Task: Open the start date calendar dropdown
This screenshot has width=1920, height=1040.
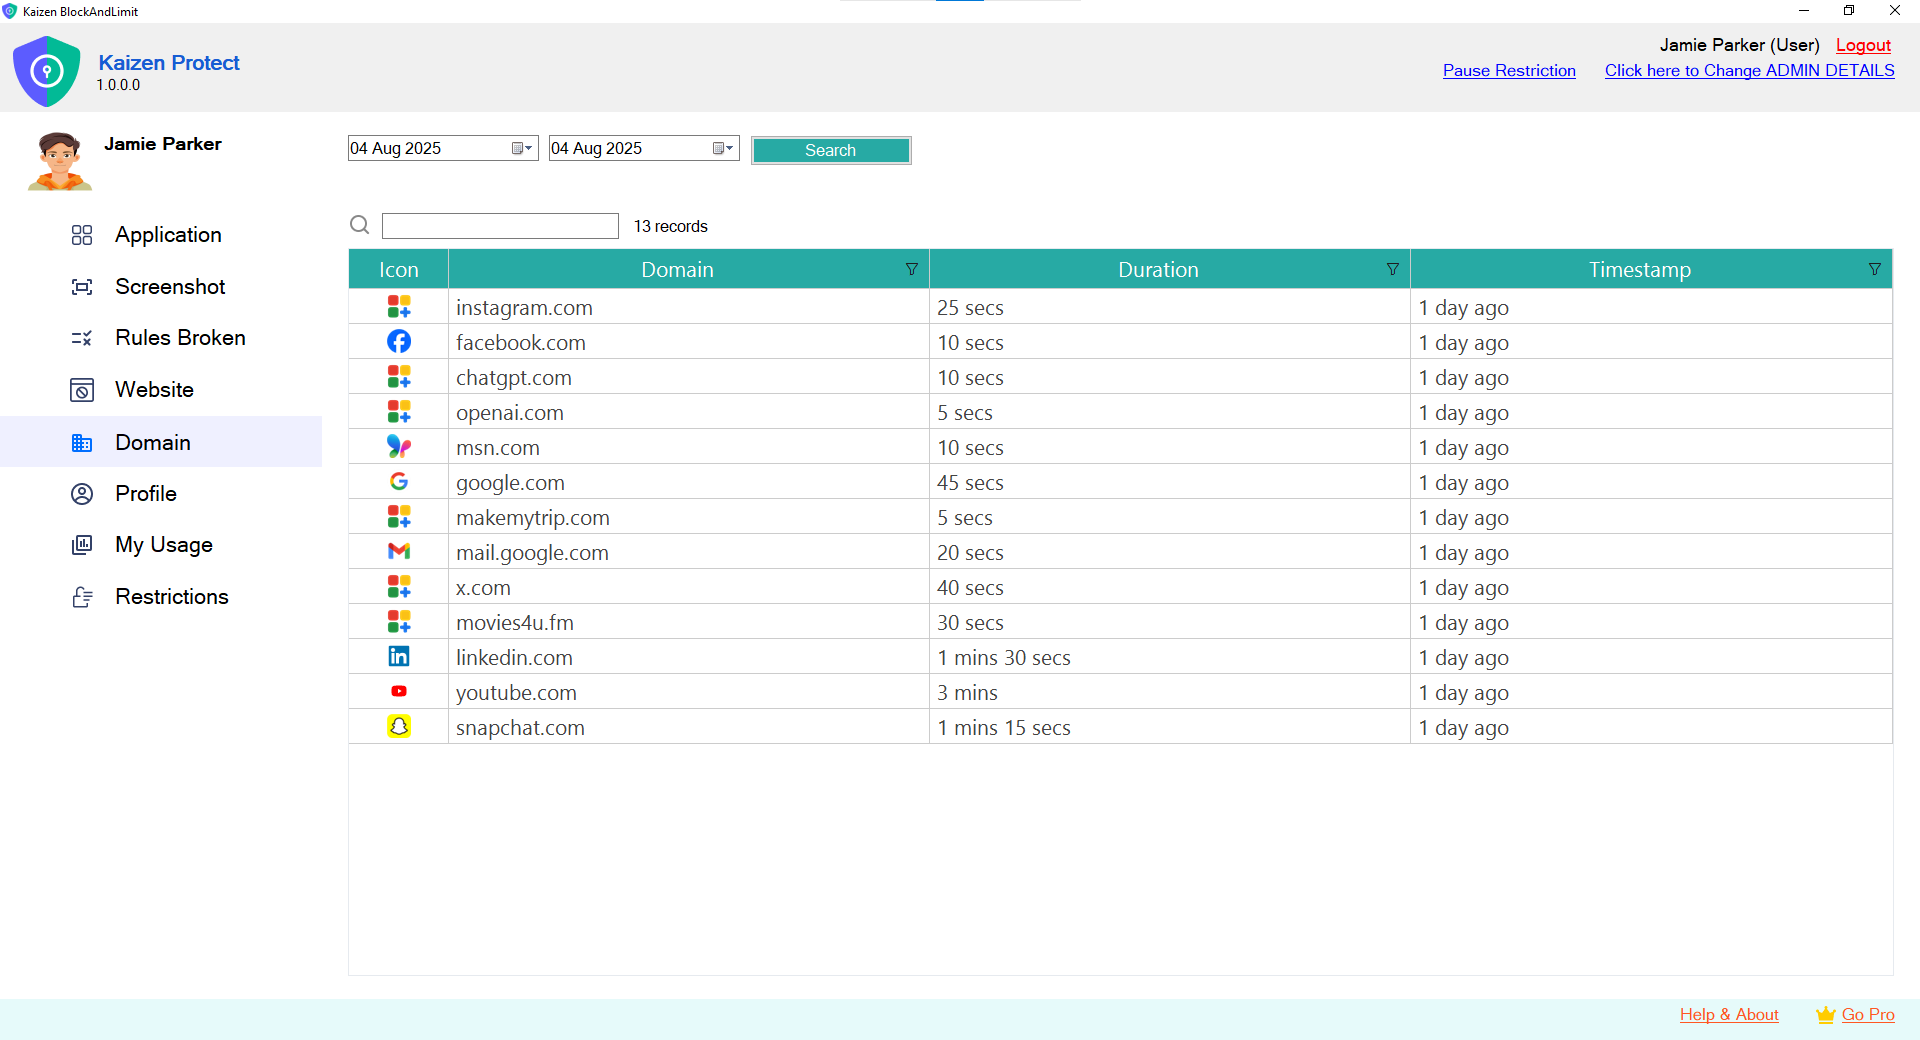Action: point(522,148)
